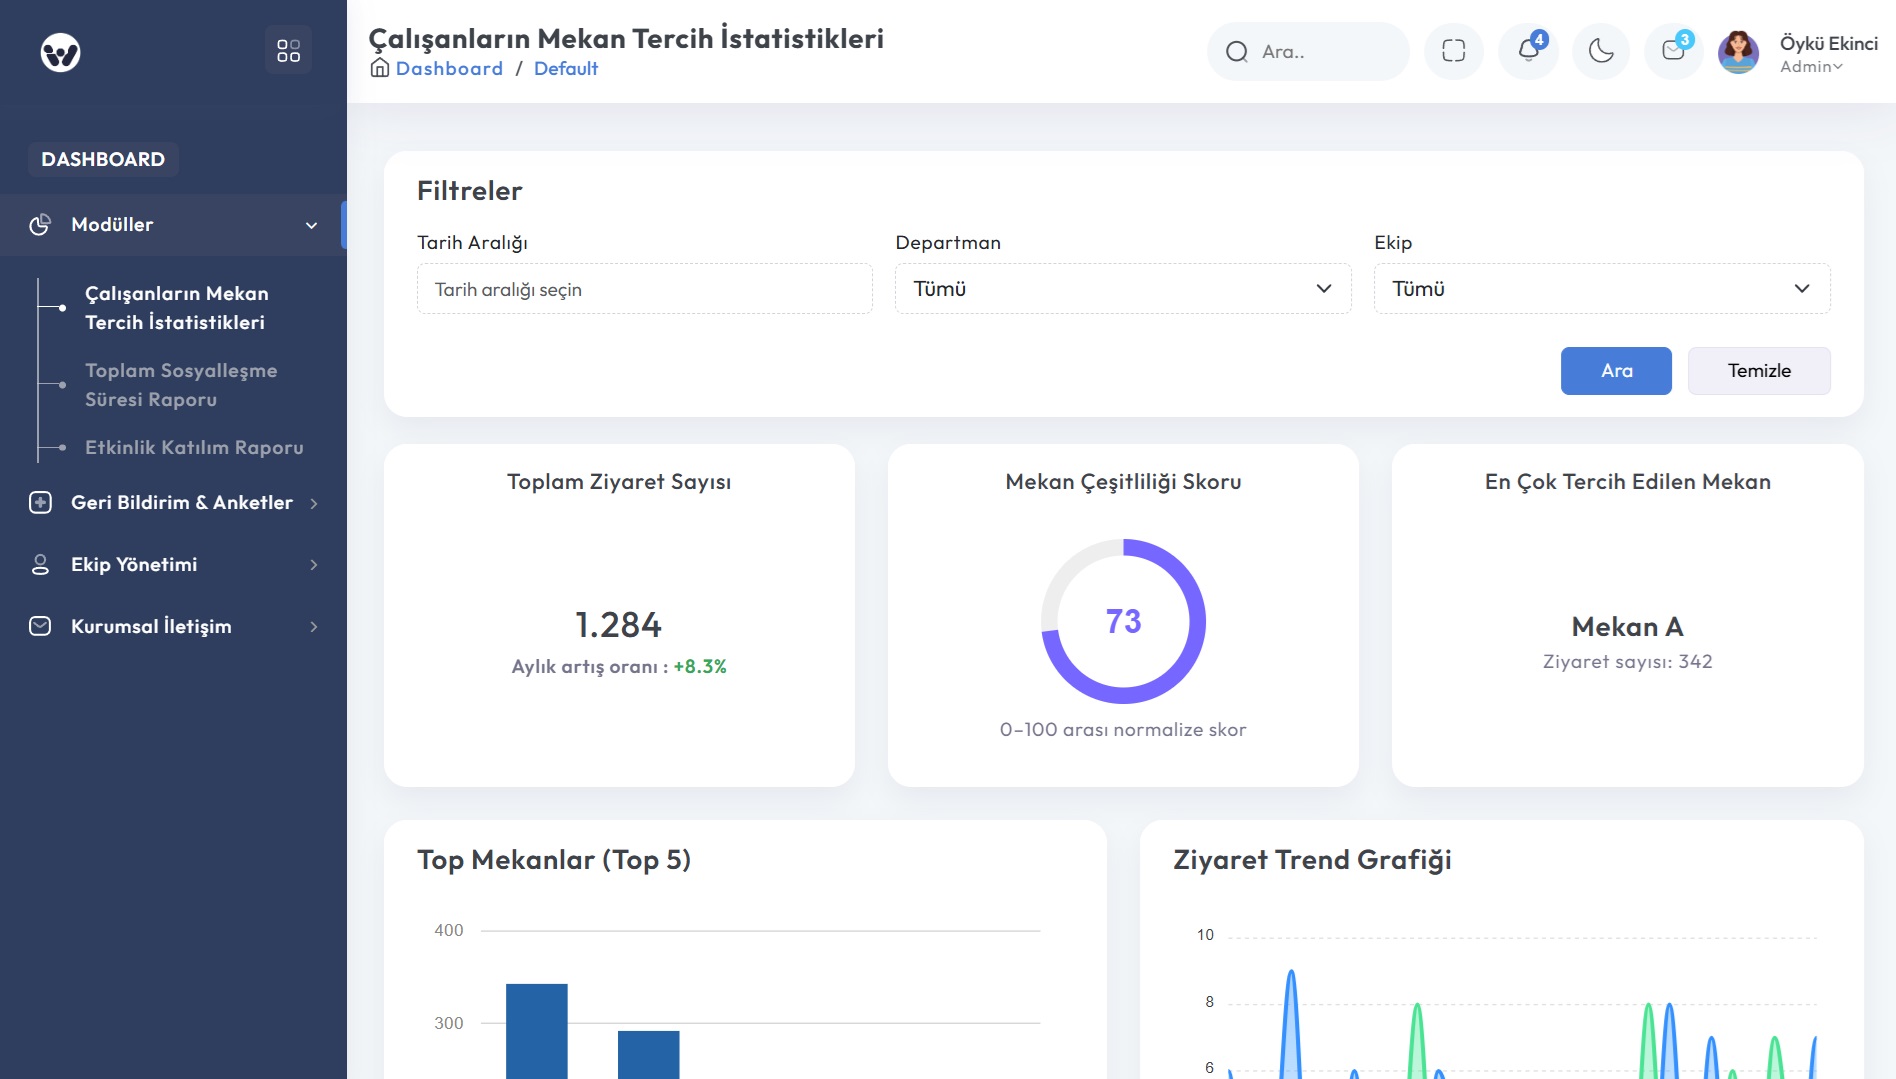Click the home icon in the breadcrumb
1896x1079 pixels.
(x=380, y=68)
